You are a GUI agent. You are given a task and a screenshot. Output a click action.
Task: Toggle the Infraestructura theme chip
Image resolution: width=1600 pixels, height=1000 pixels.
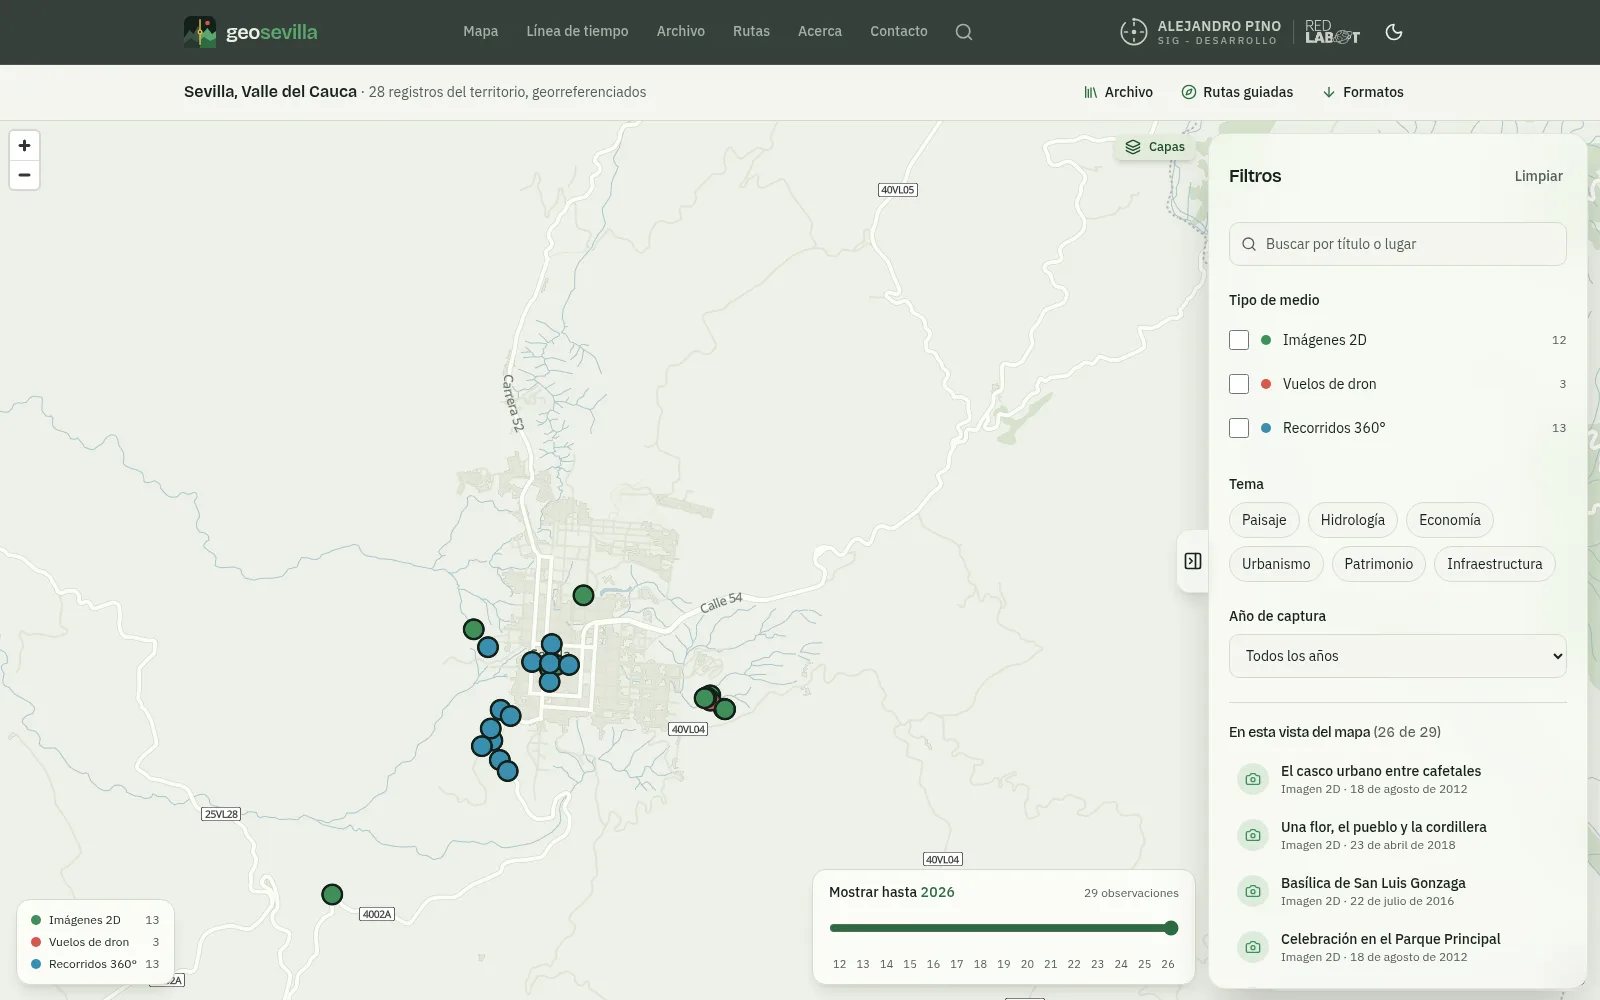pos(1495,564)
